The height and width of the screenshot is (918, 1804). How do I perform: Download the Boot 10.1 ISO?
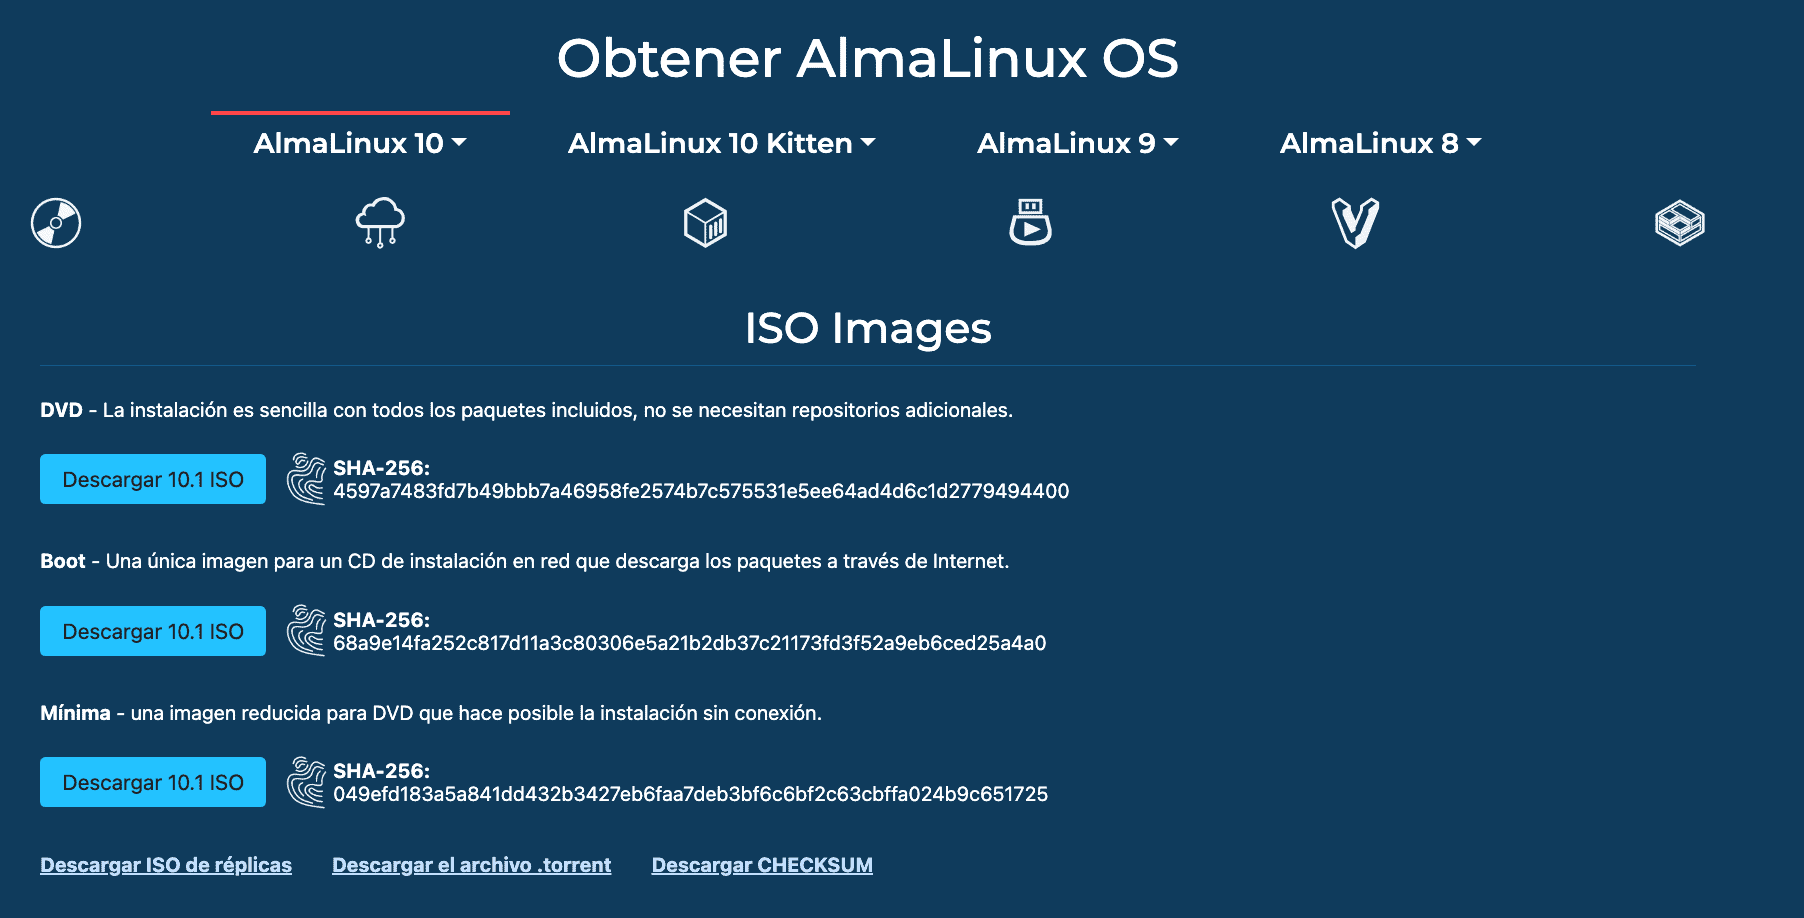pos(153,631)
